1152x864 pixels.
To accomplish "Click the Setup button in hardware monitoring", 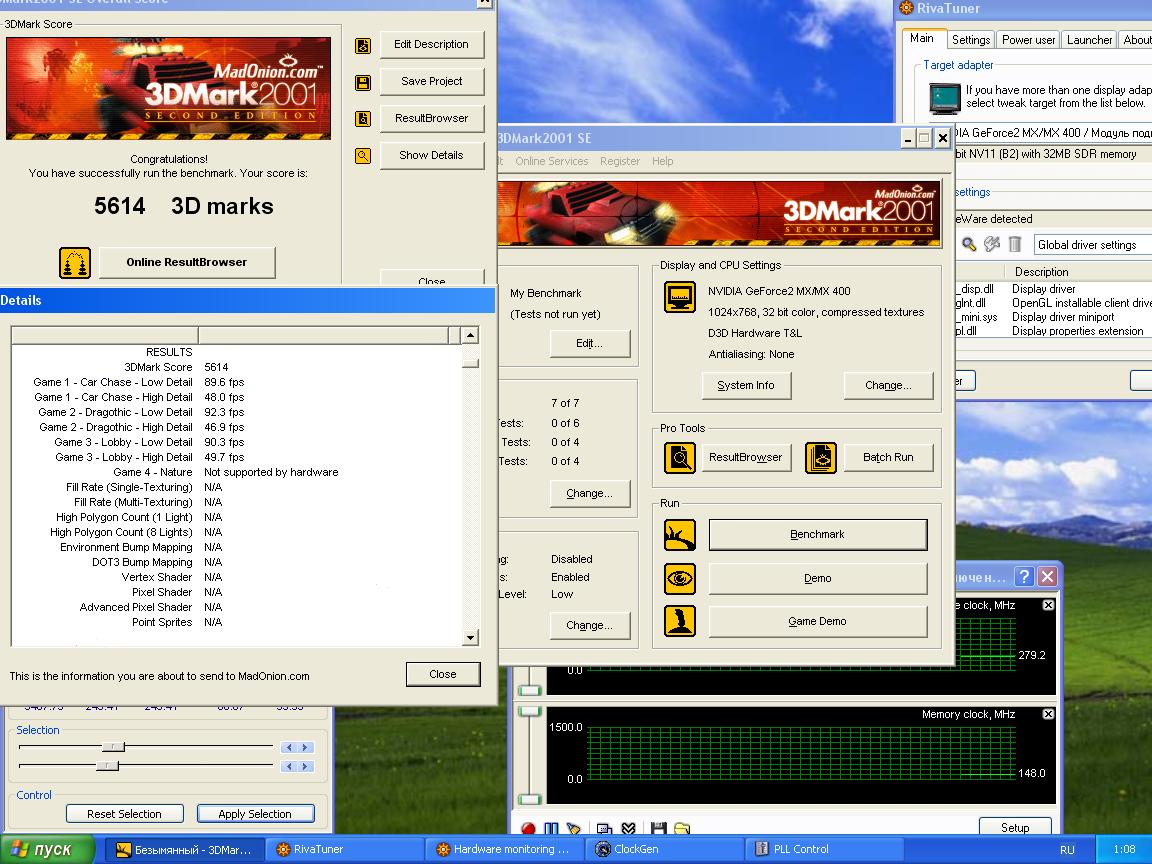I will pos(1015,828).
